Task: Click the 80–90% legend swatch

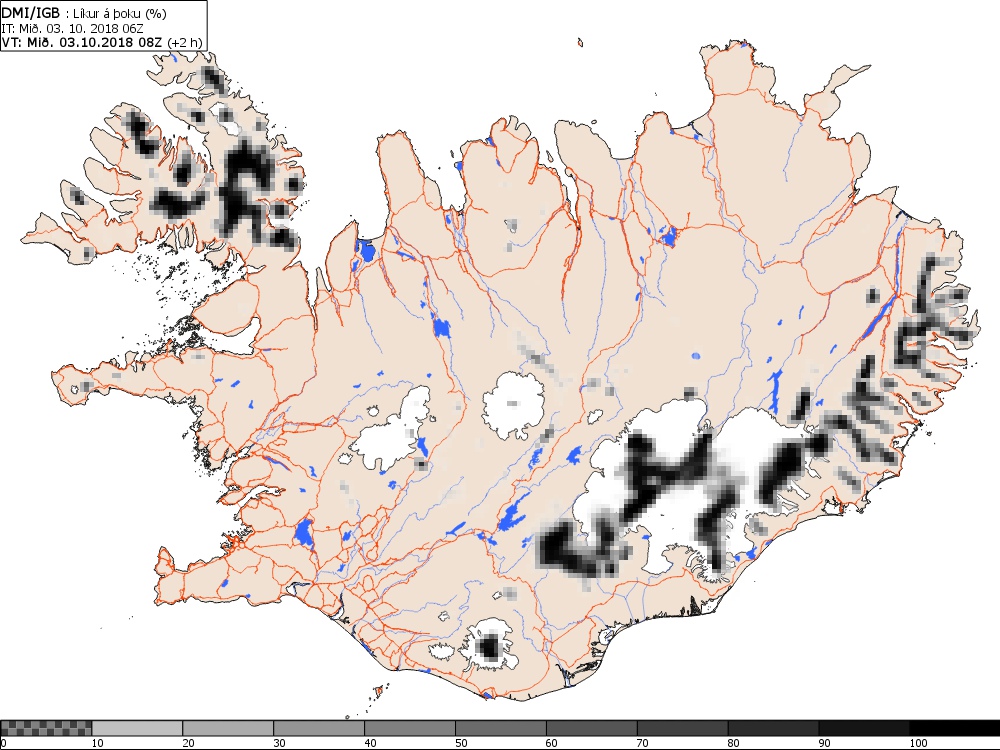Action: point(773,728)
